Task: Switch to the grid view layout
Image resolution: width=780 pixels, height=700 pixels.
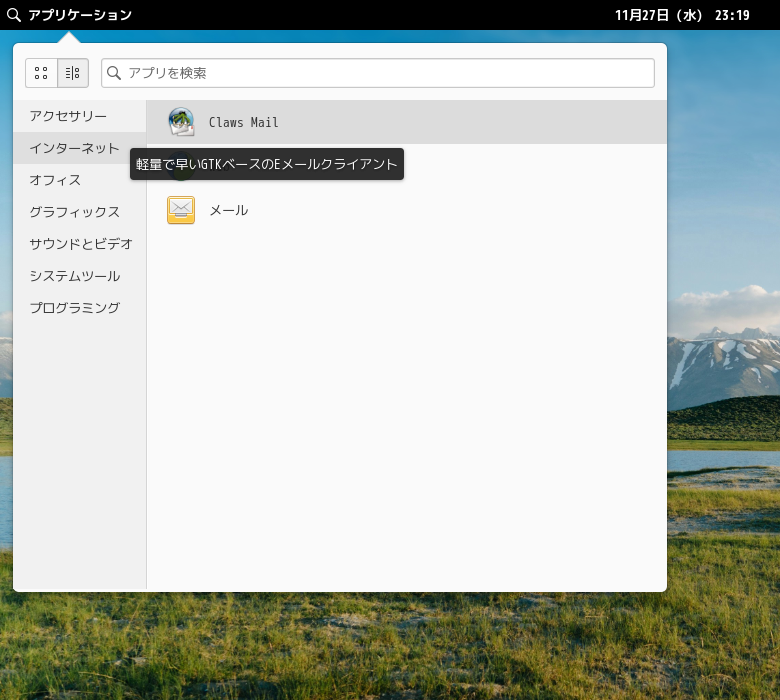Action: (x=41, y=73)
